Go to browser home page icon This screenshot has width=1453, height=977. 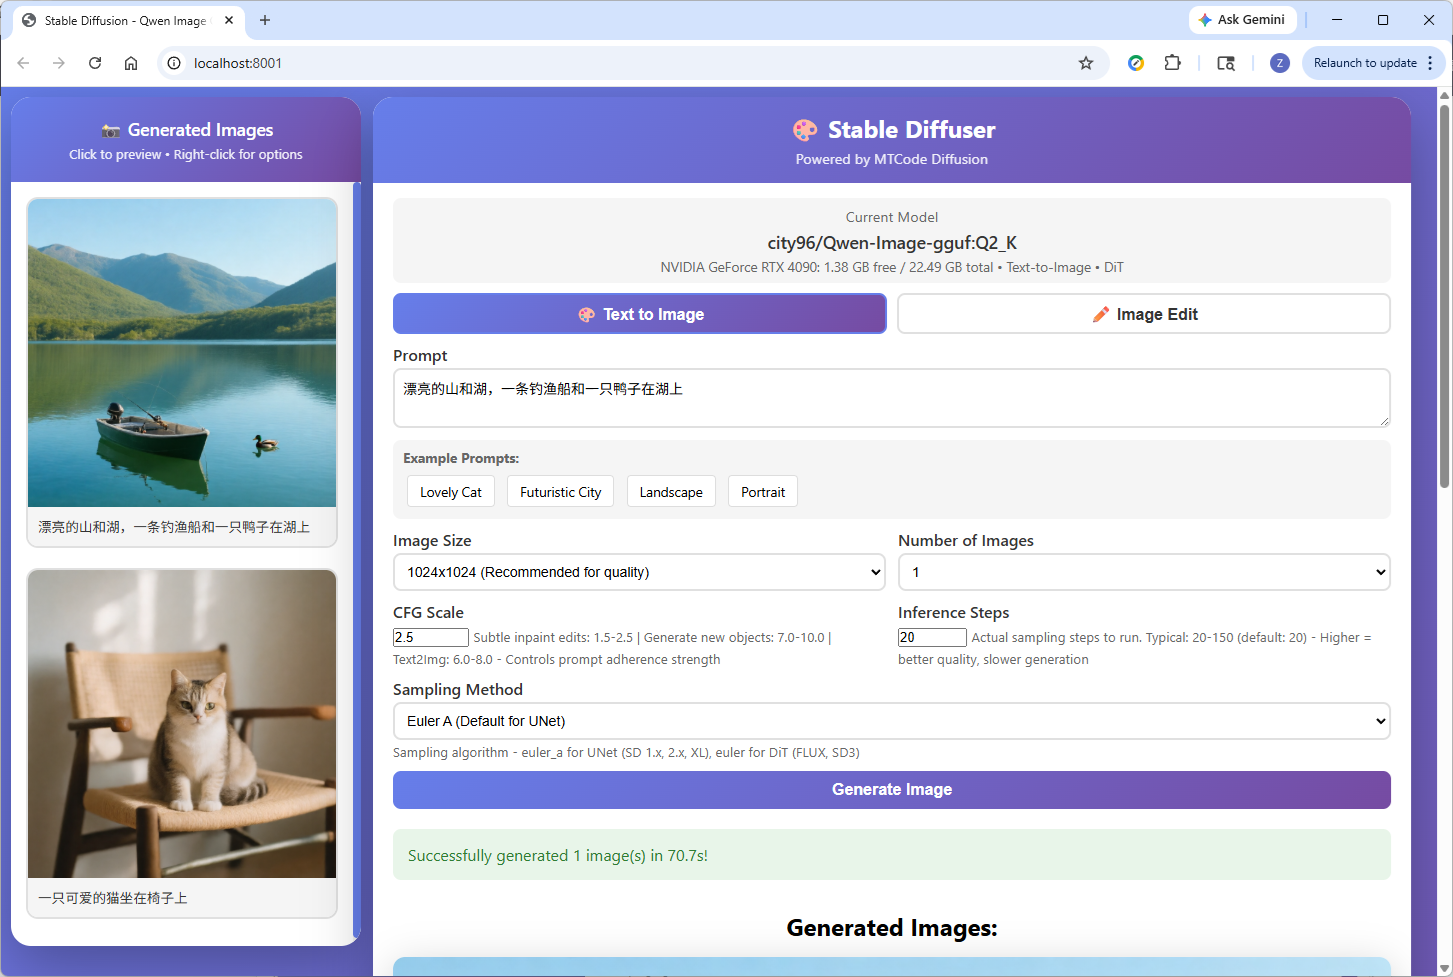[x=131, y=63]
